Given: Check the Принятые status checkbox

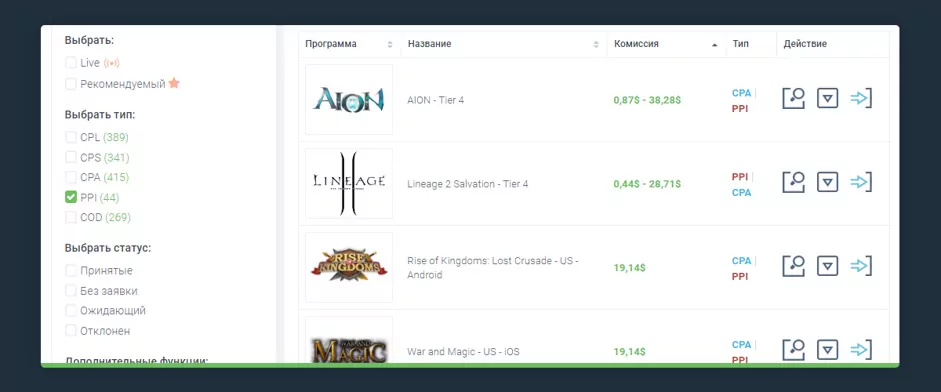Looking at the screenshot, I should (71, 271).
